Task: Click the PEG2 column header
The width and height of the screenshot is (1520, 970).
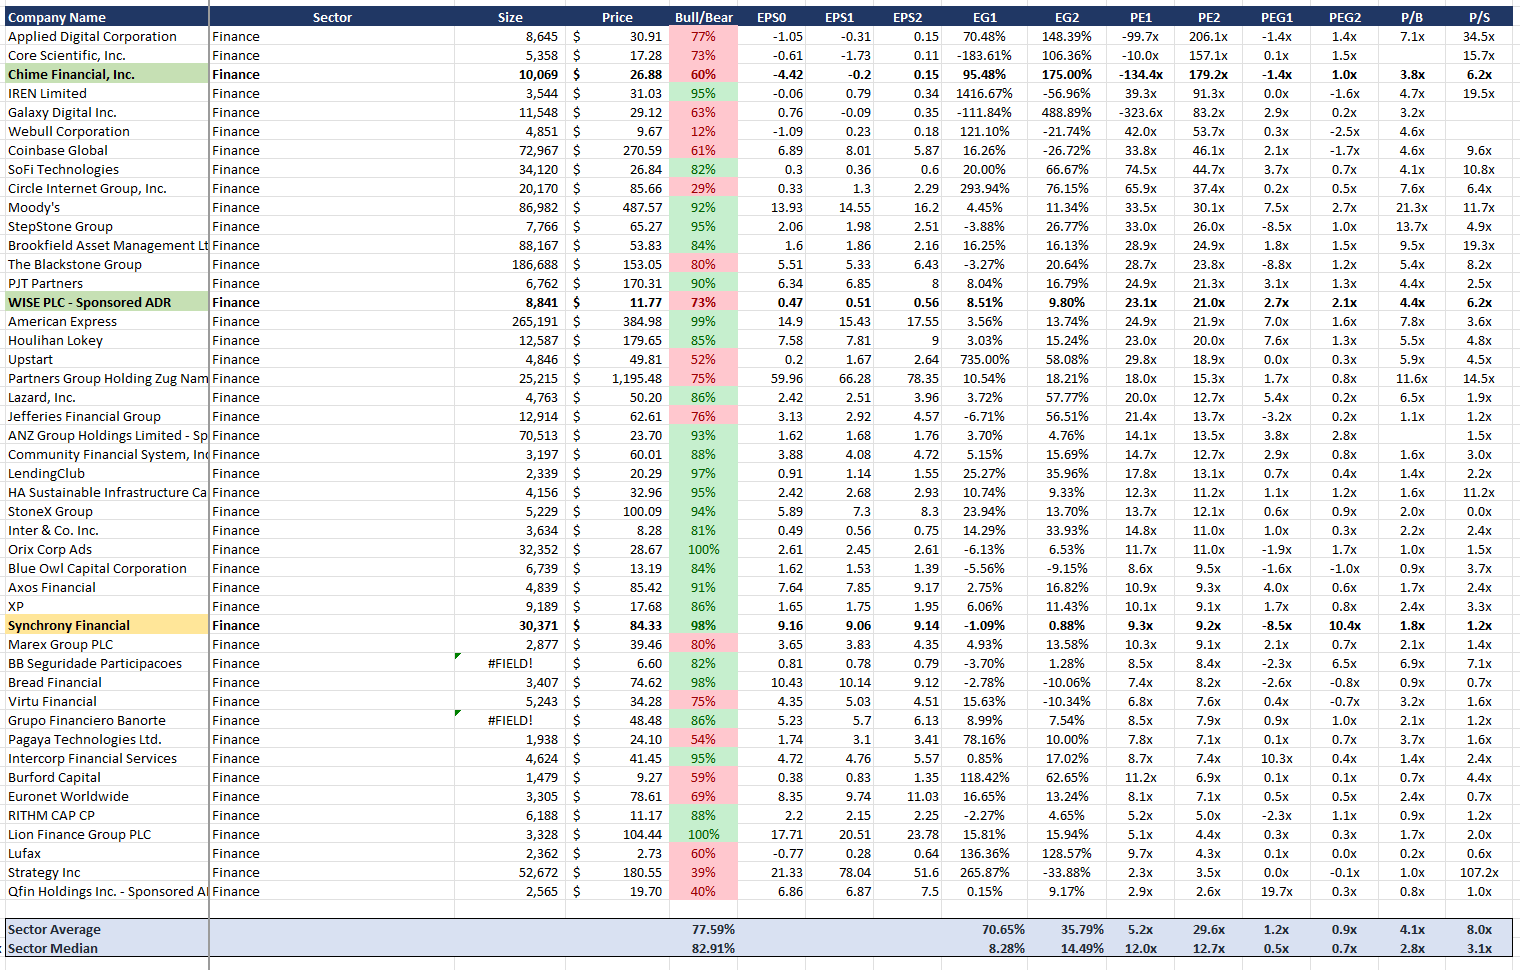Action: click(x=1345, y=17)
